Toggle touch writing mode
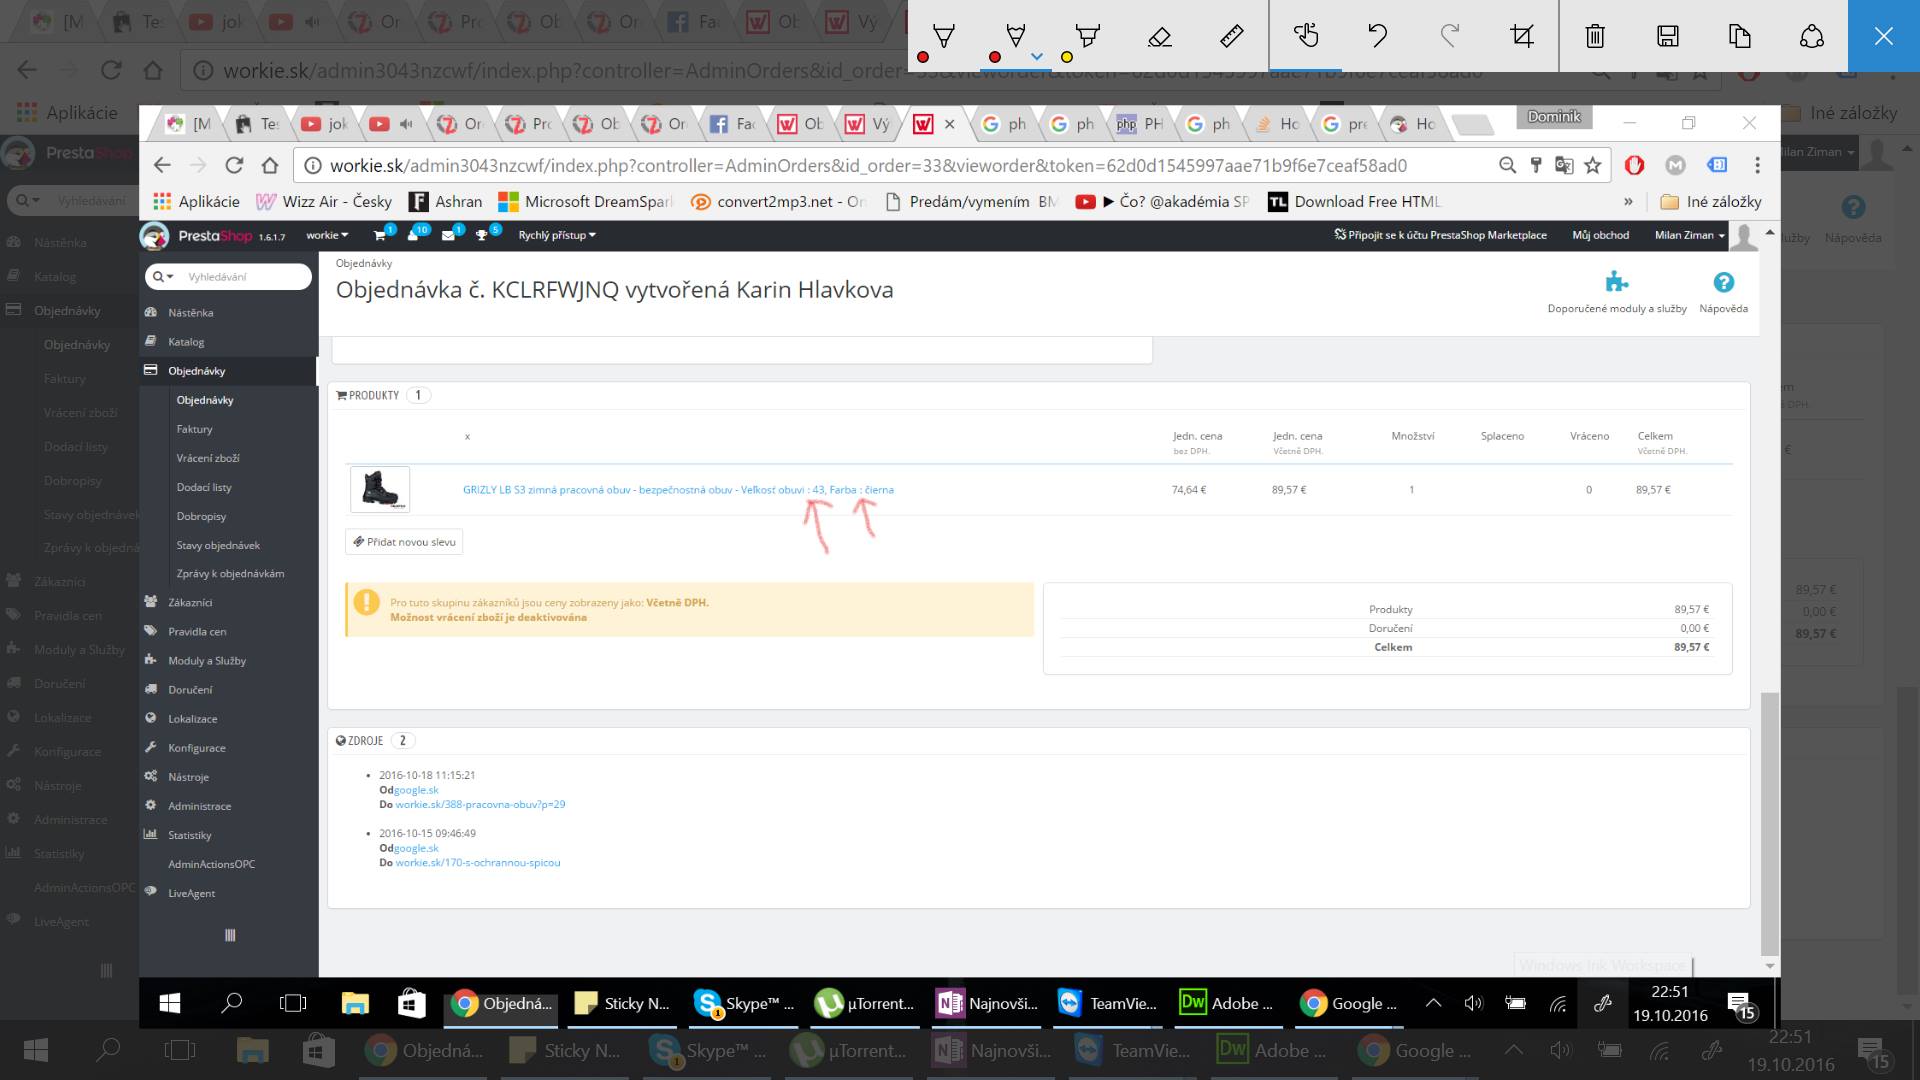Viewport: 1920px width, 1080px height. click(1305, 37)
